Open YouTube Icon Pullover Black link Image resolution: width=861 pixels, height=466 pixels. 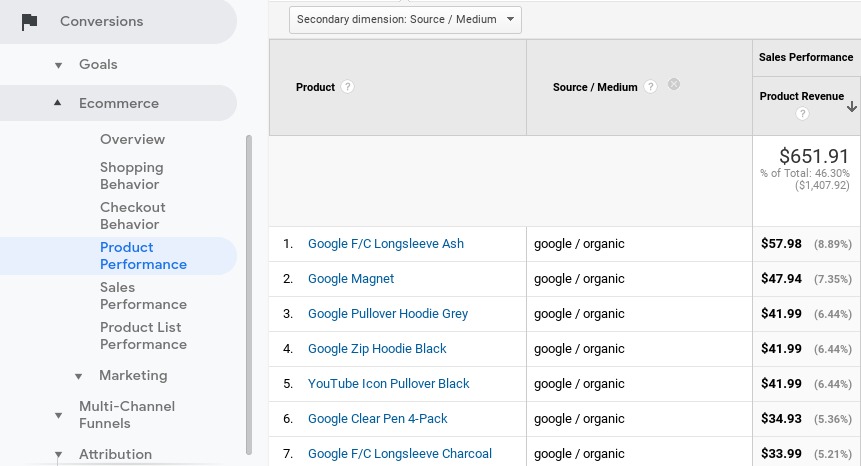coord(389,384)
